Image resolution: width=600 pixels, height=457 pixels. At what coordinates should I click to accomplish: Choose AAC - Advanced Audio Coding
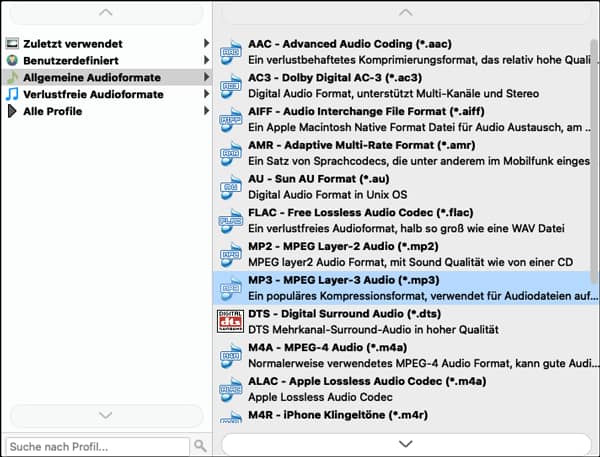click(x=406, y=52)
